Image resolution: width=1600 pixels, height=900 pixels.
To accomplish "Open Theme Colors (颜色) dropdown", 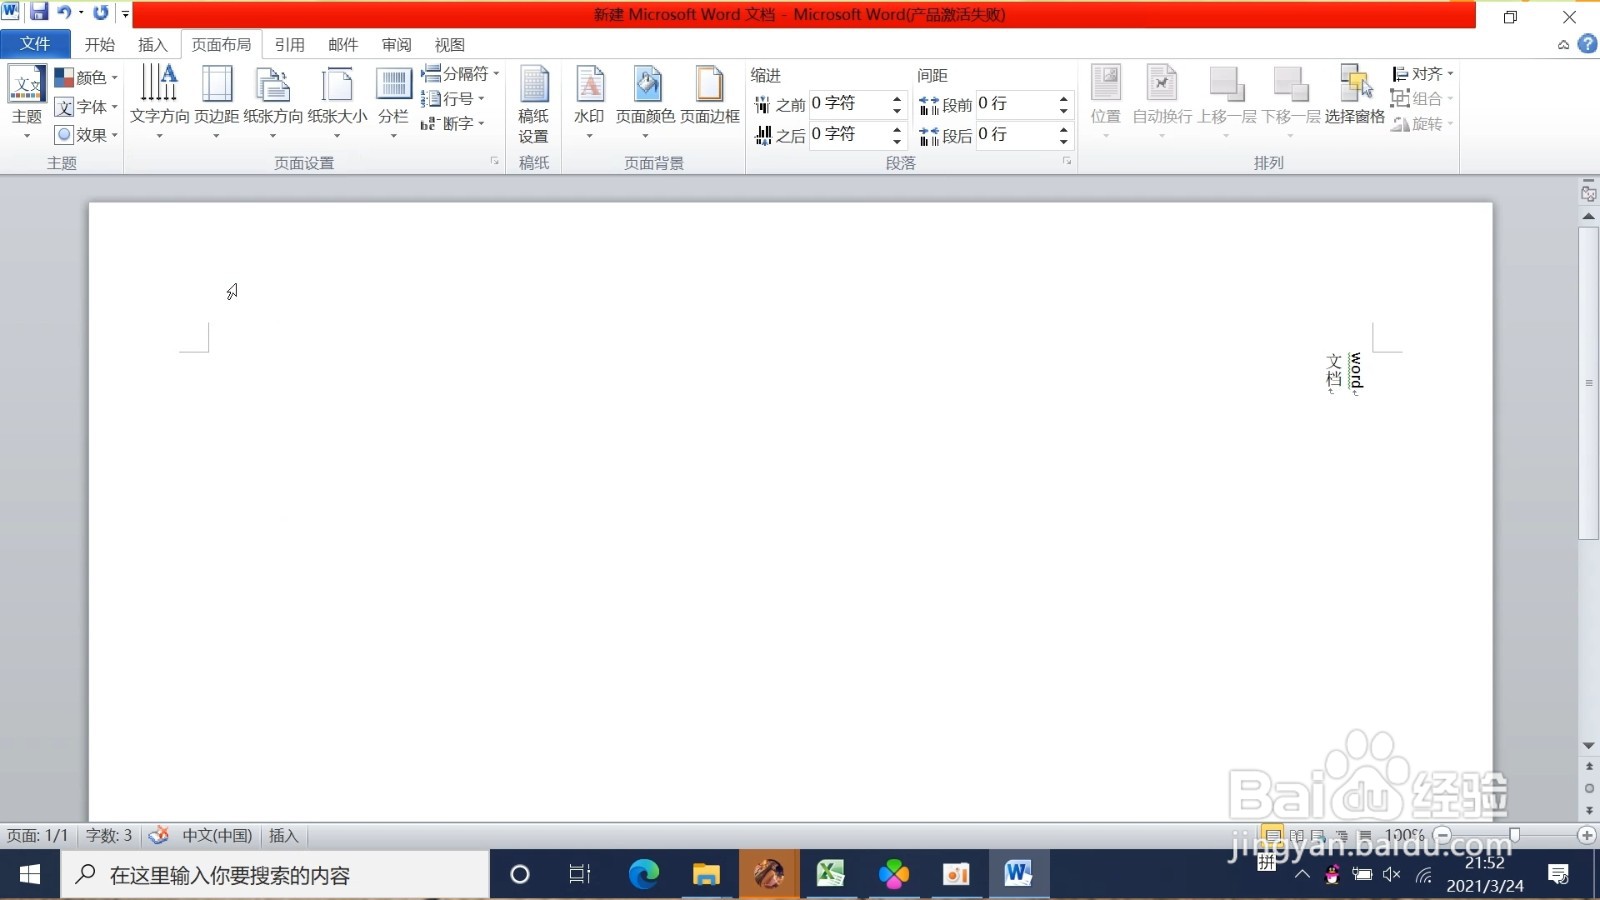I will click(x=86, y=77).
